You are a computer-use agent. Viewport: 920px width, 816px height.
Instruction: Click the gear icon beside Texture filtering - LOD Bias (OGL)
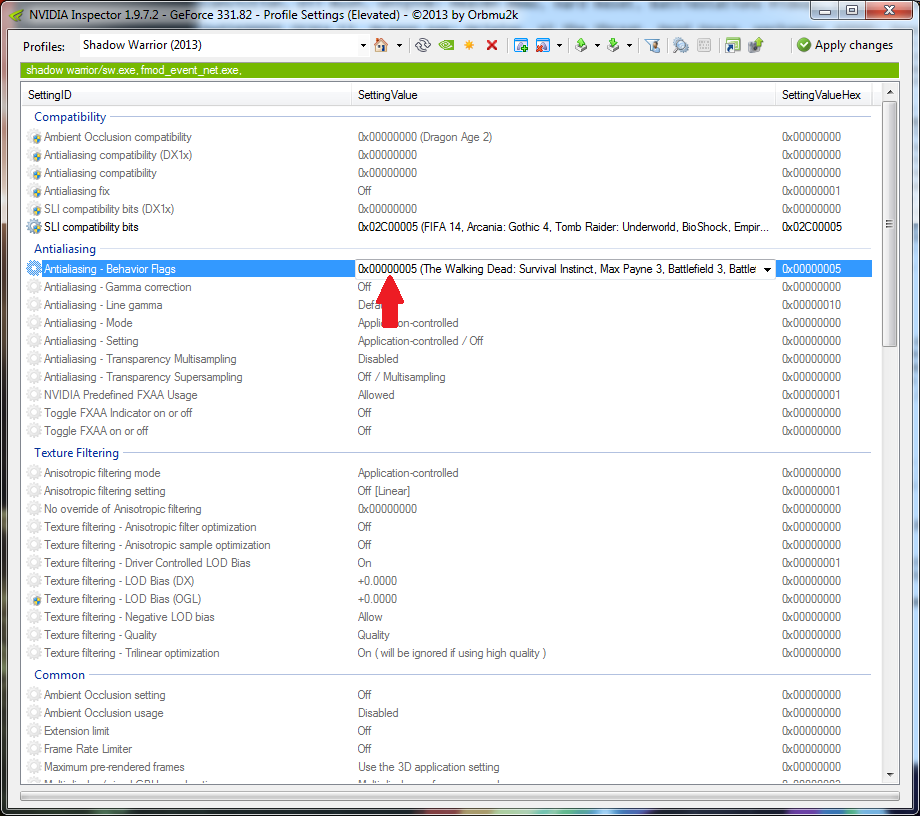[35, 599]
